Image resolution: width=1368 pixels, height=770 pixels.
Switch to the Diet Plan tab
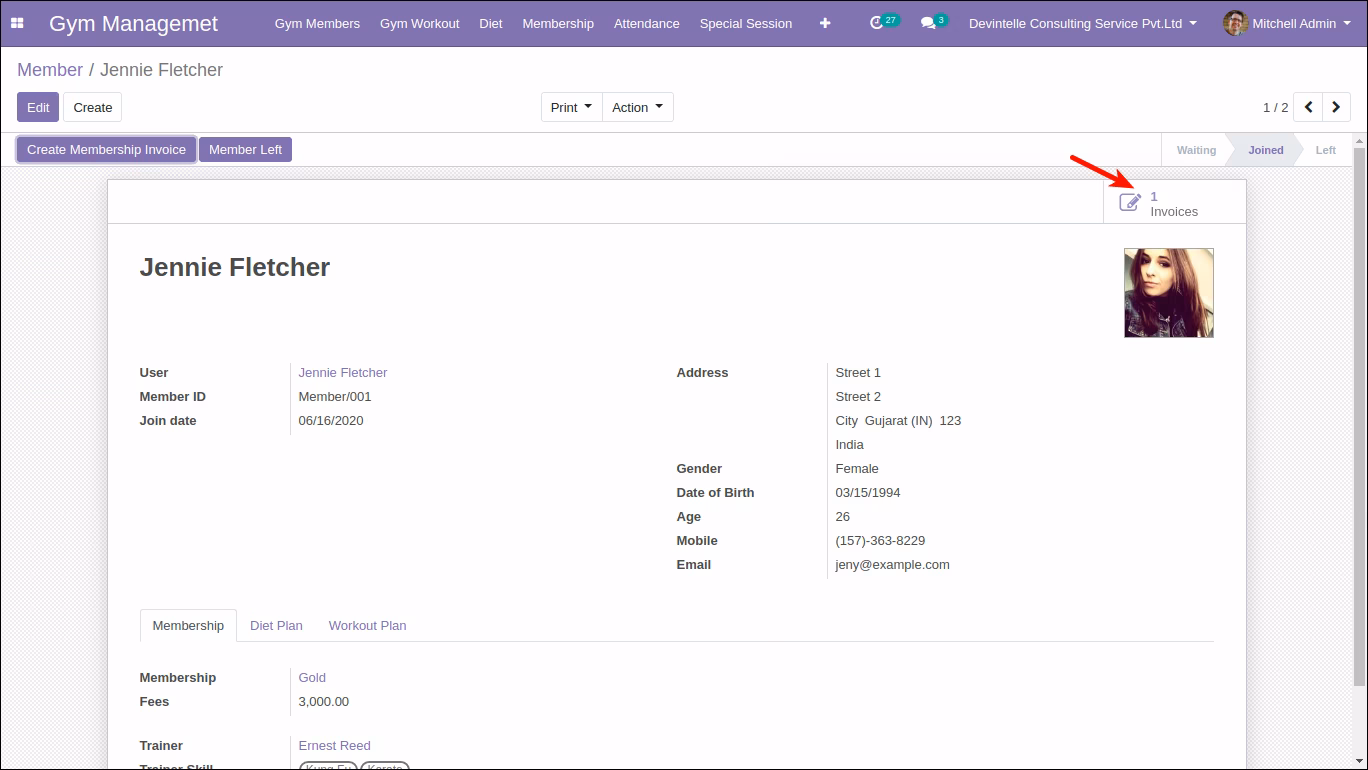pos(276,625)
